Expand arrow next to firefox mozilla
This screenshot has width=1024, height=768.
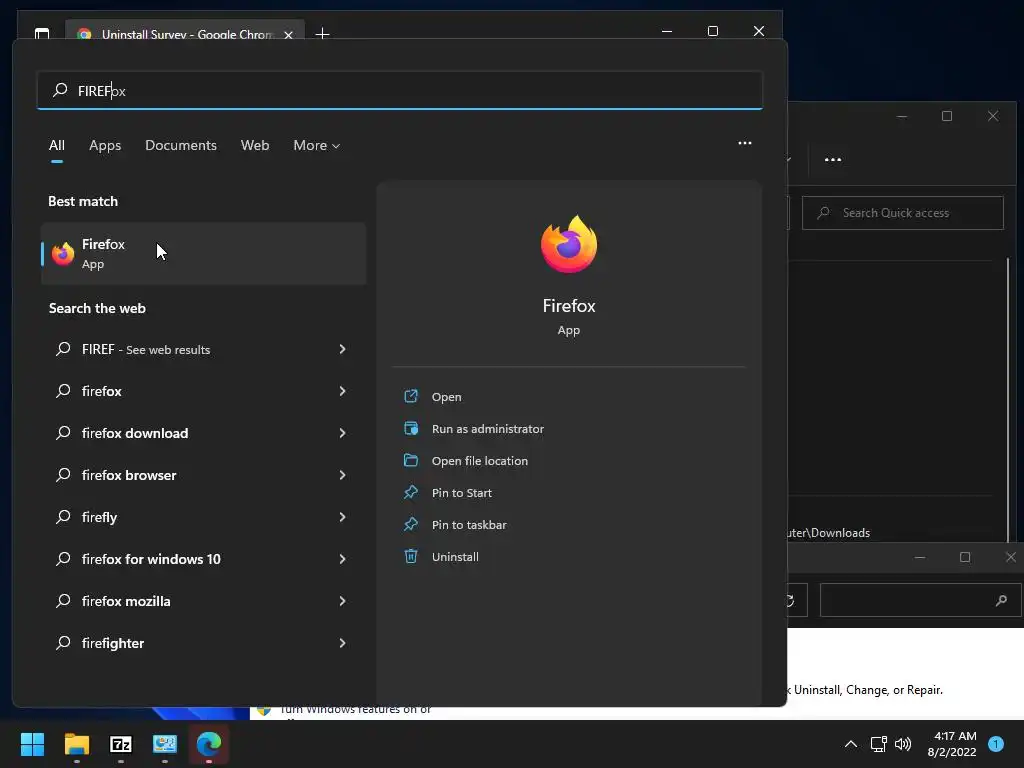(x=342, y=601)
